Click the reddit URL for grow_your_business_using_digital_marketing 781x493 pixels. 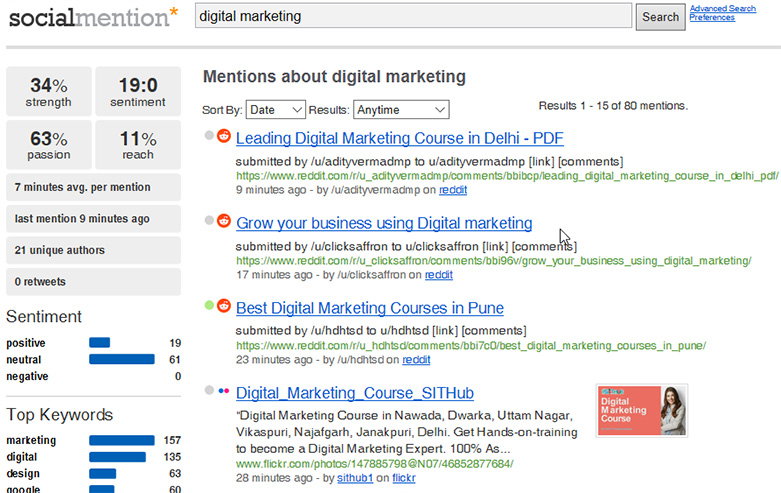pos(494,261)
